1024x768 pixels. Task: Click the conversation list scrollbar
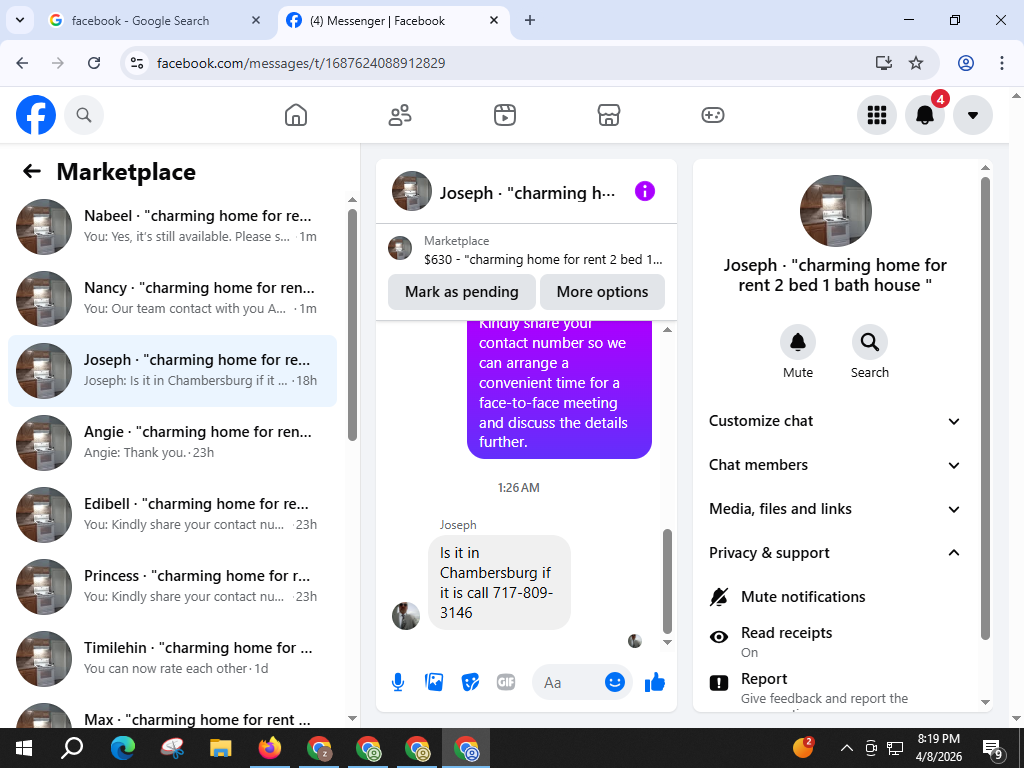click(x=353, y=325)
